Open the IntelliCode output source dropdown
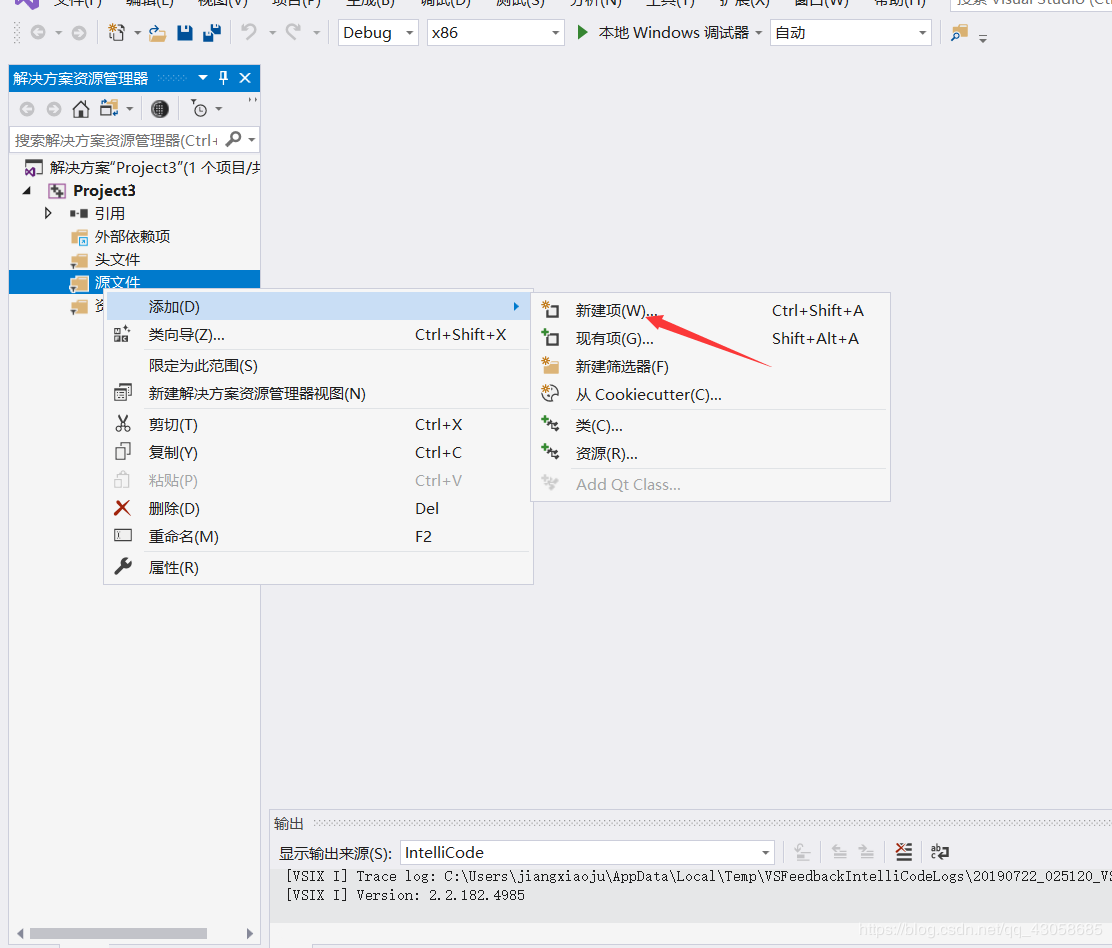Image resolution: width=1112 pixels, height=948 pixels. (586, 852)
